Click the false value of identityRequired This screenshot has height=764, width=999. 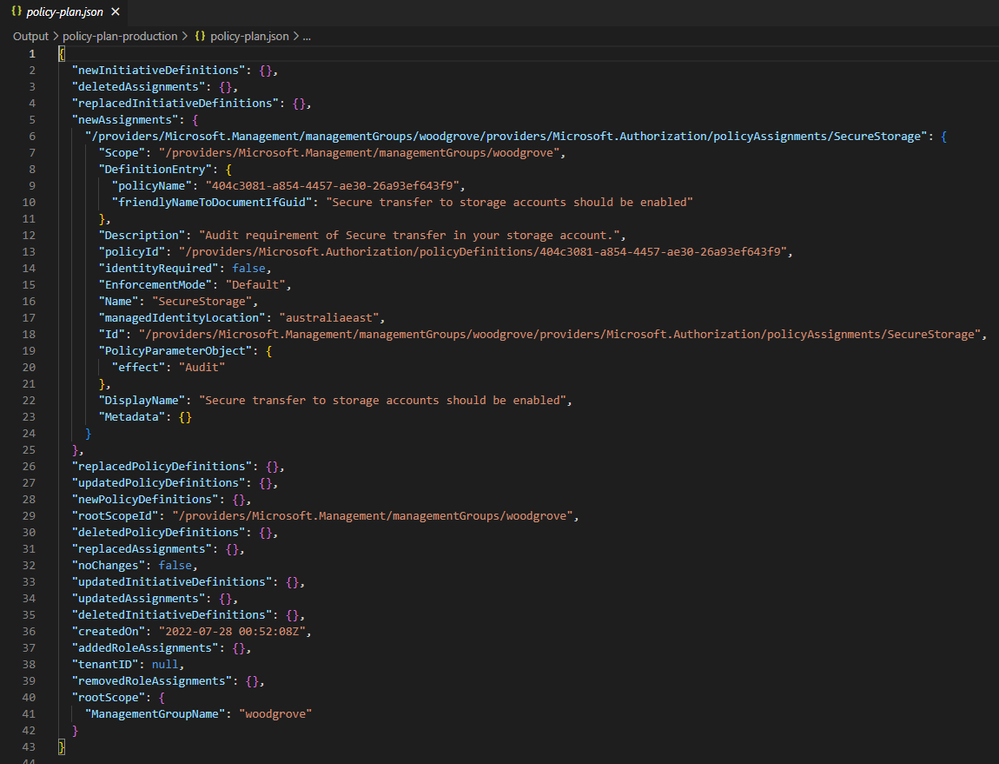tap(248, 268)
